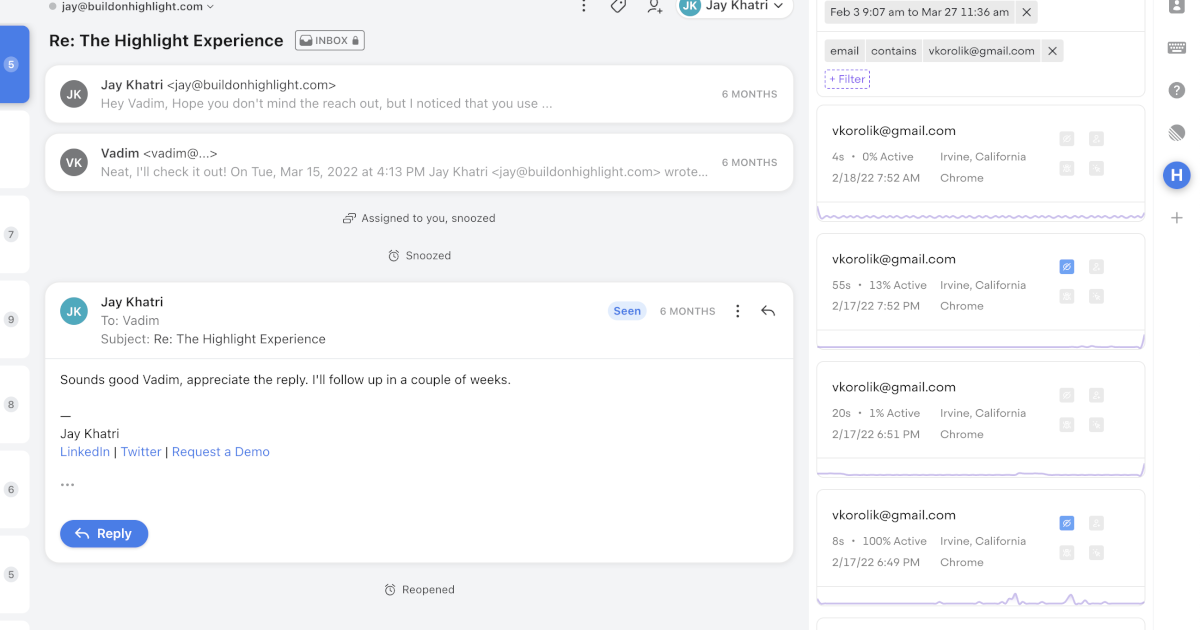The image size is (1200, 630).
Task: Remove the email contains vkorolik filter
Action: pyautogui.click(x=1051, y=51)
